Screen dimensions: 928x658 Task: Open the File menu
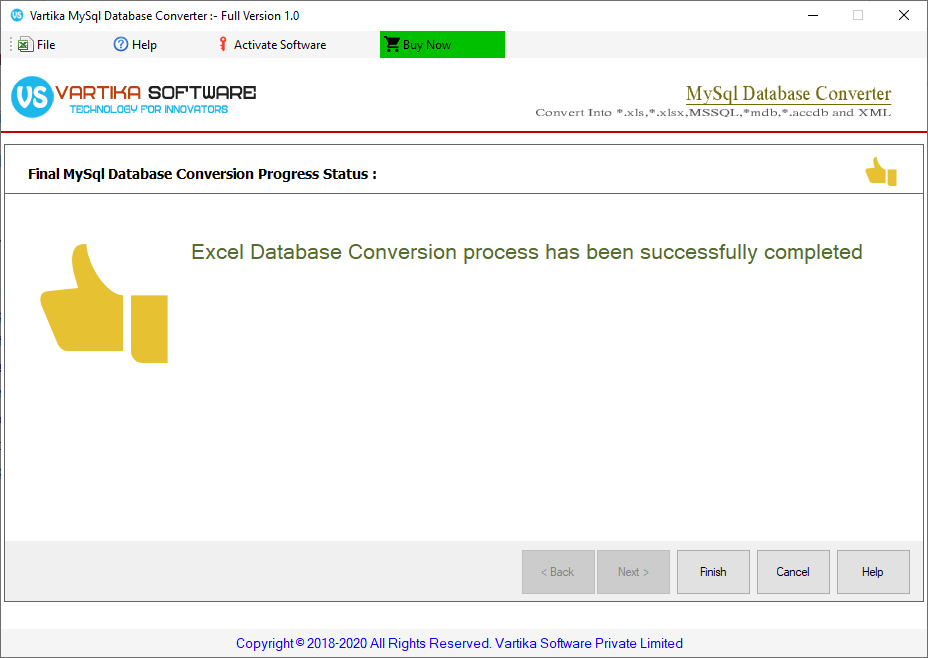click(x=37, y=44)
